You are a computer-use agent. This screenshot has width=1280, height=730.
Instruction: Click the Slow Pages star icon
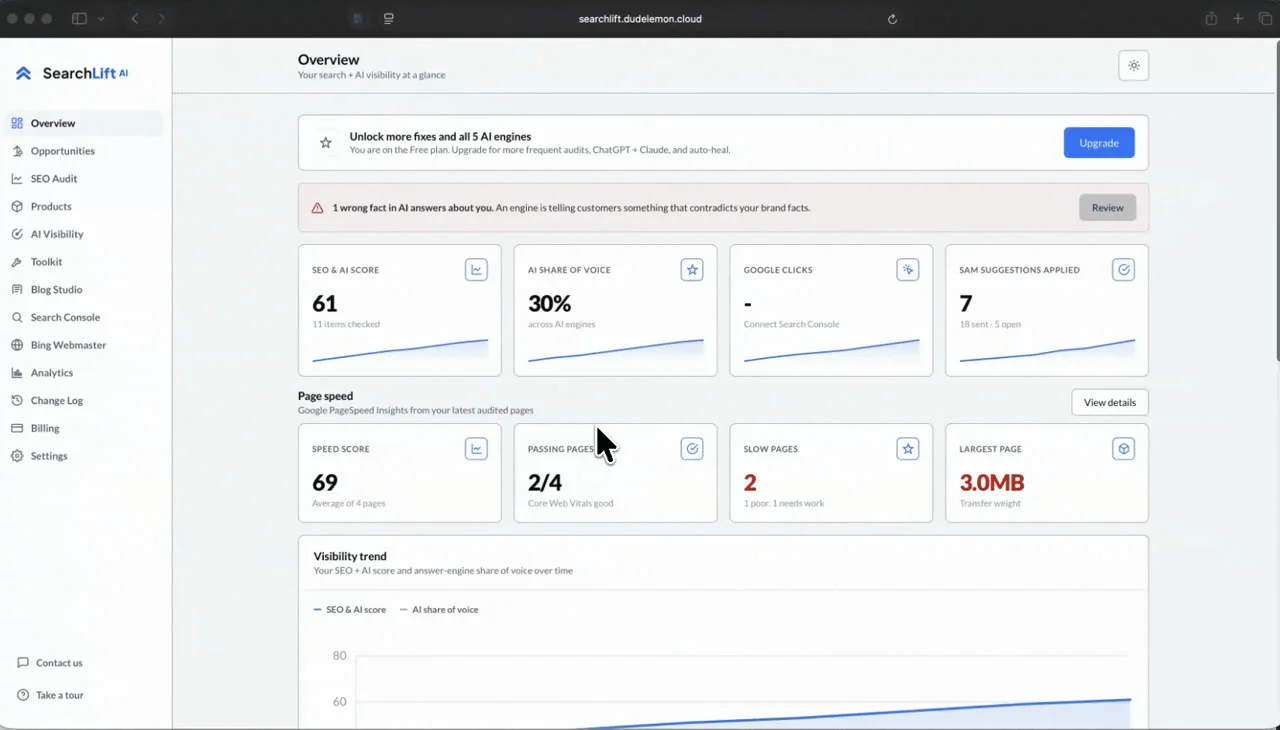coord(908,449)
